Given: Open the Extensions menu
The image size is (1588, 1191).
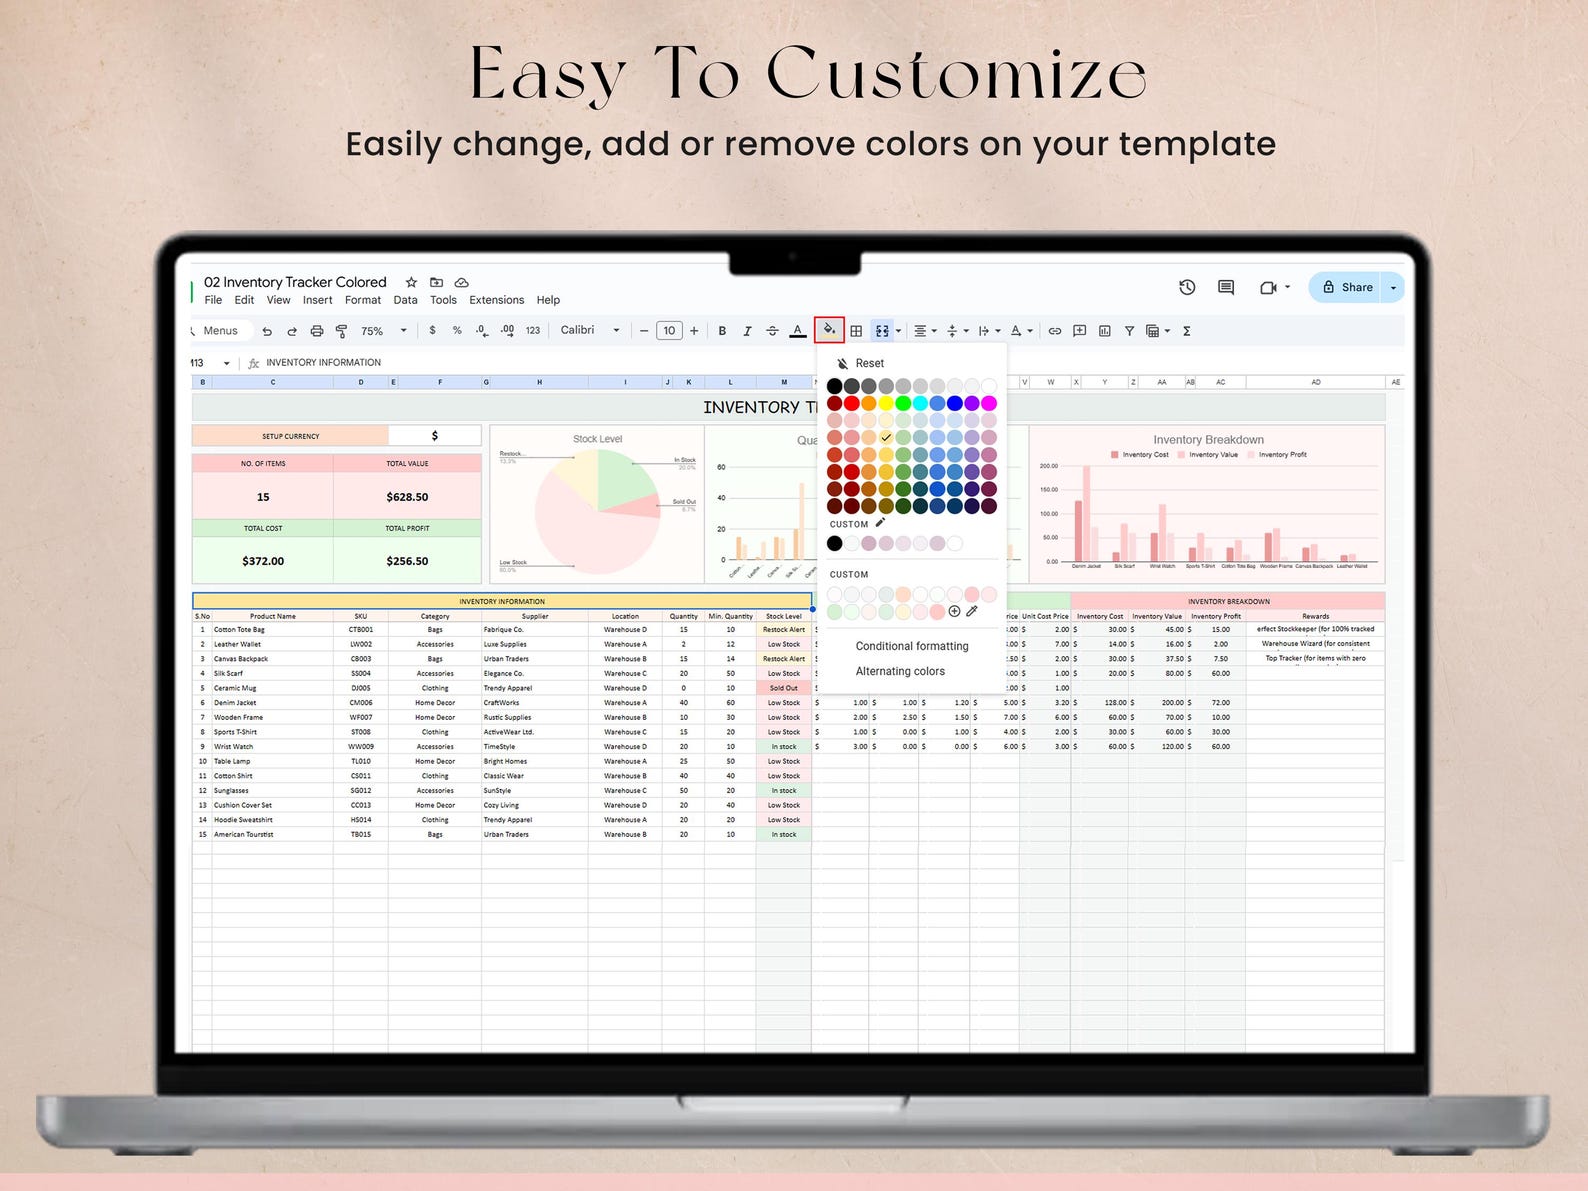Looking at the screenshot, I should point(496,300).
